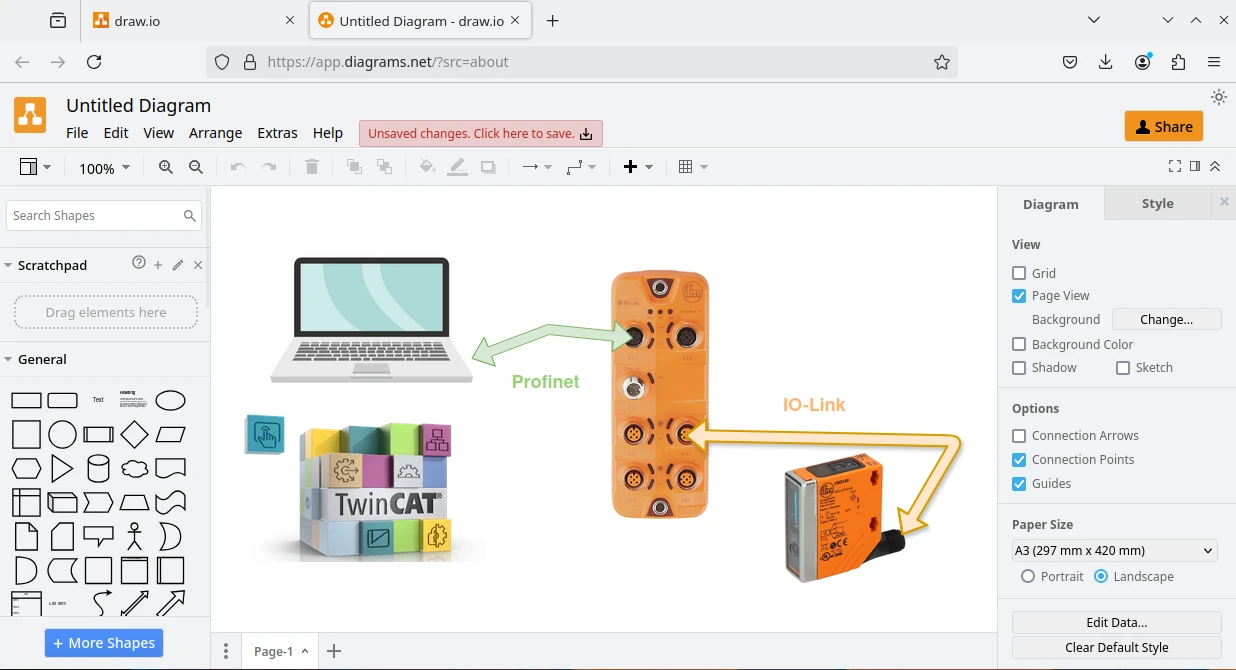Enter fullscreen mode icon
This screenshot has width=1236, height=670.
tap(1175, 166)
